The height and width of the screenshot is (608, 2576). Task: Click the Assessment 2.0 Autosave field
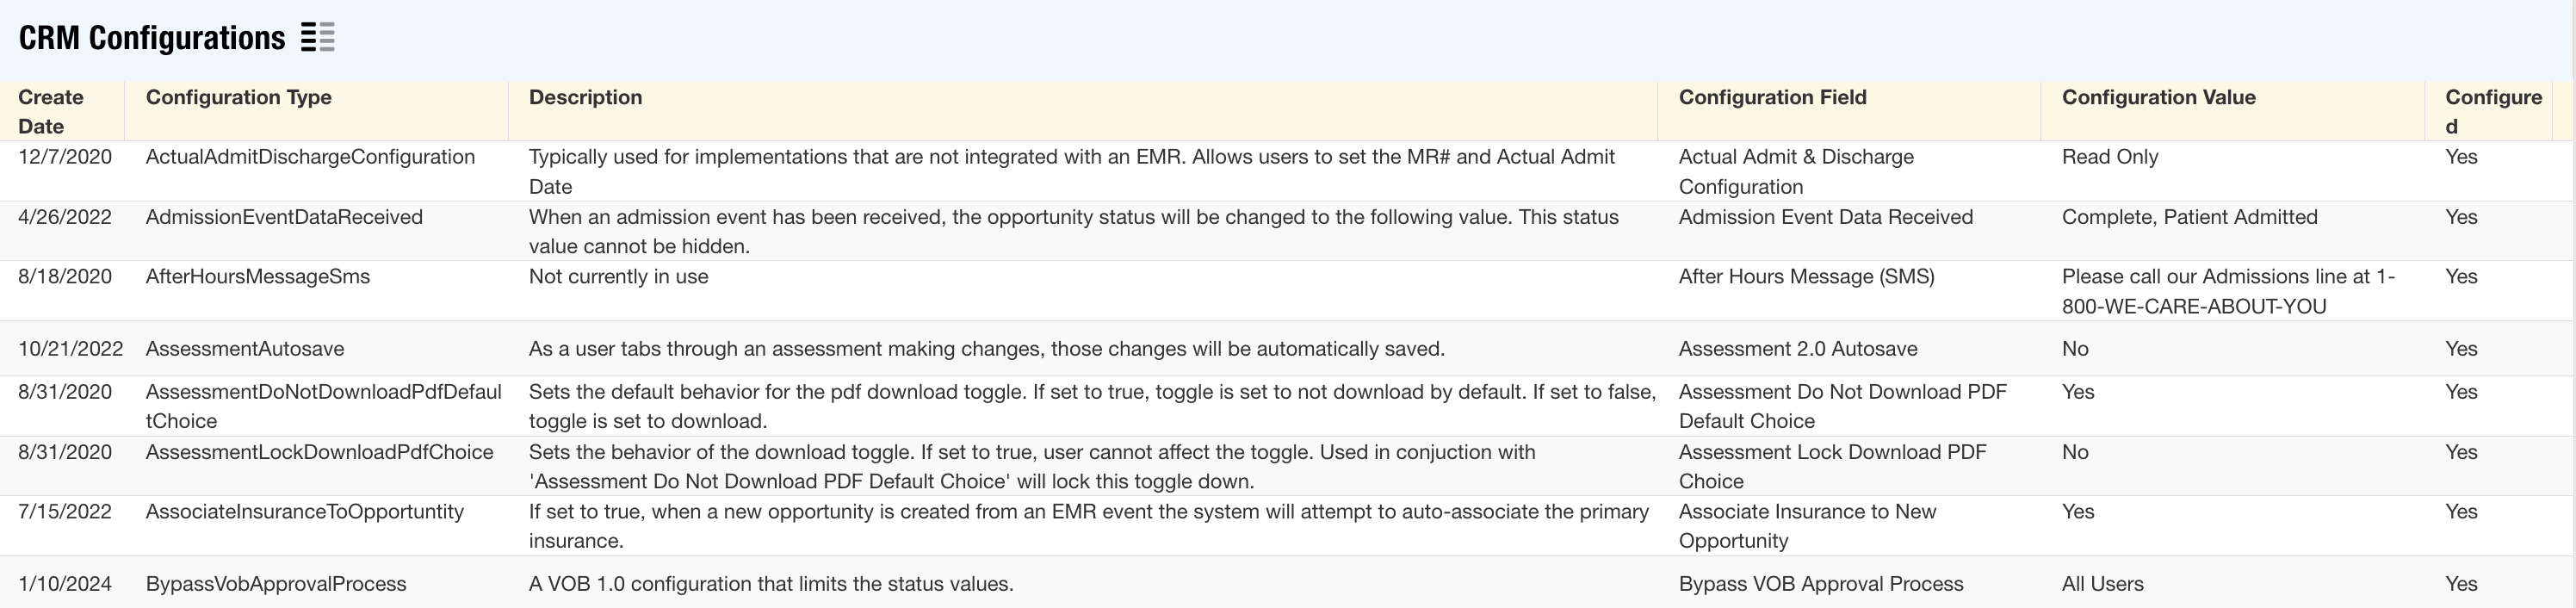1797,349
